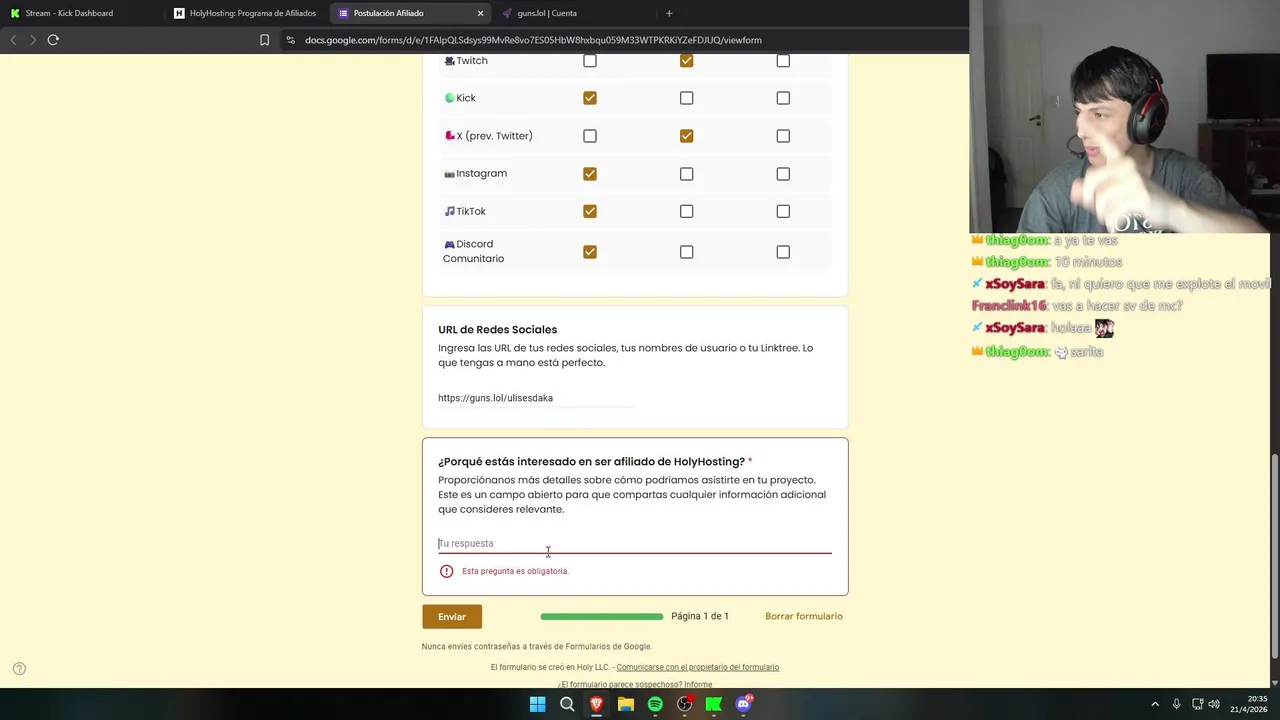Click thiag0om's '10 minutos' chat message
This screenshot has height=720, width=1280.
[1088, 262]
